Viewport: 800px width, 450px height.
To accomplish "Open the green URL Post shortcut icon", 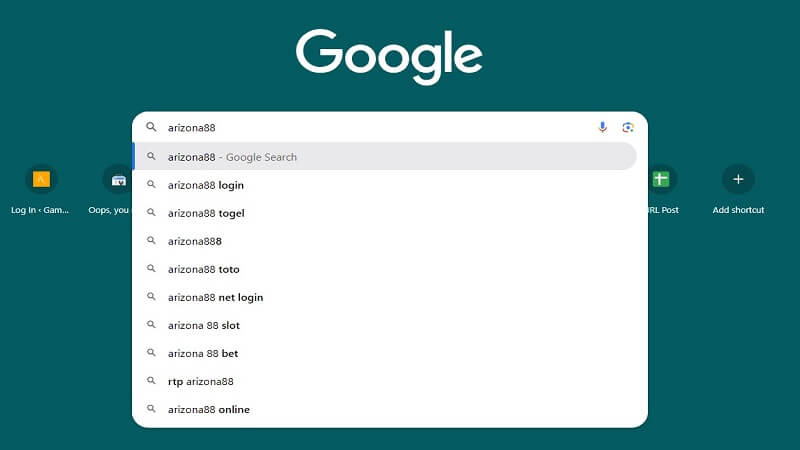I will pyautogui.click(x=661, y=179).
